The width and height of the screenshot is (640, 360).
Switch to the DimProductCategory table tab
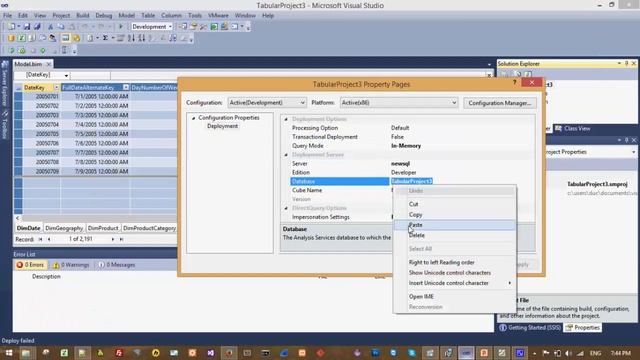pyautogui.click(x=149, y=228)
